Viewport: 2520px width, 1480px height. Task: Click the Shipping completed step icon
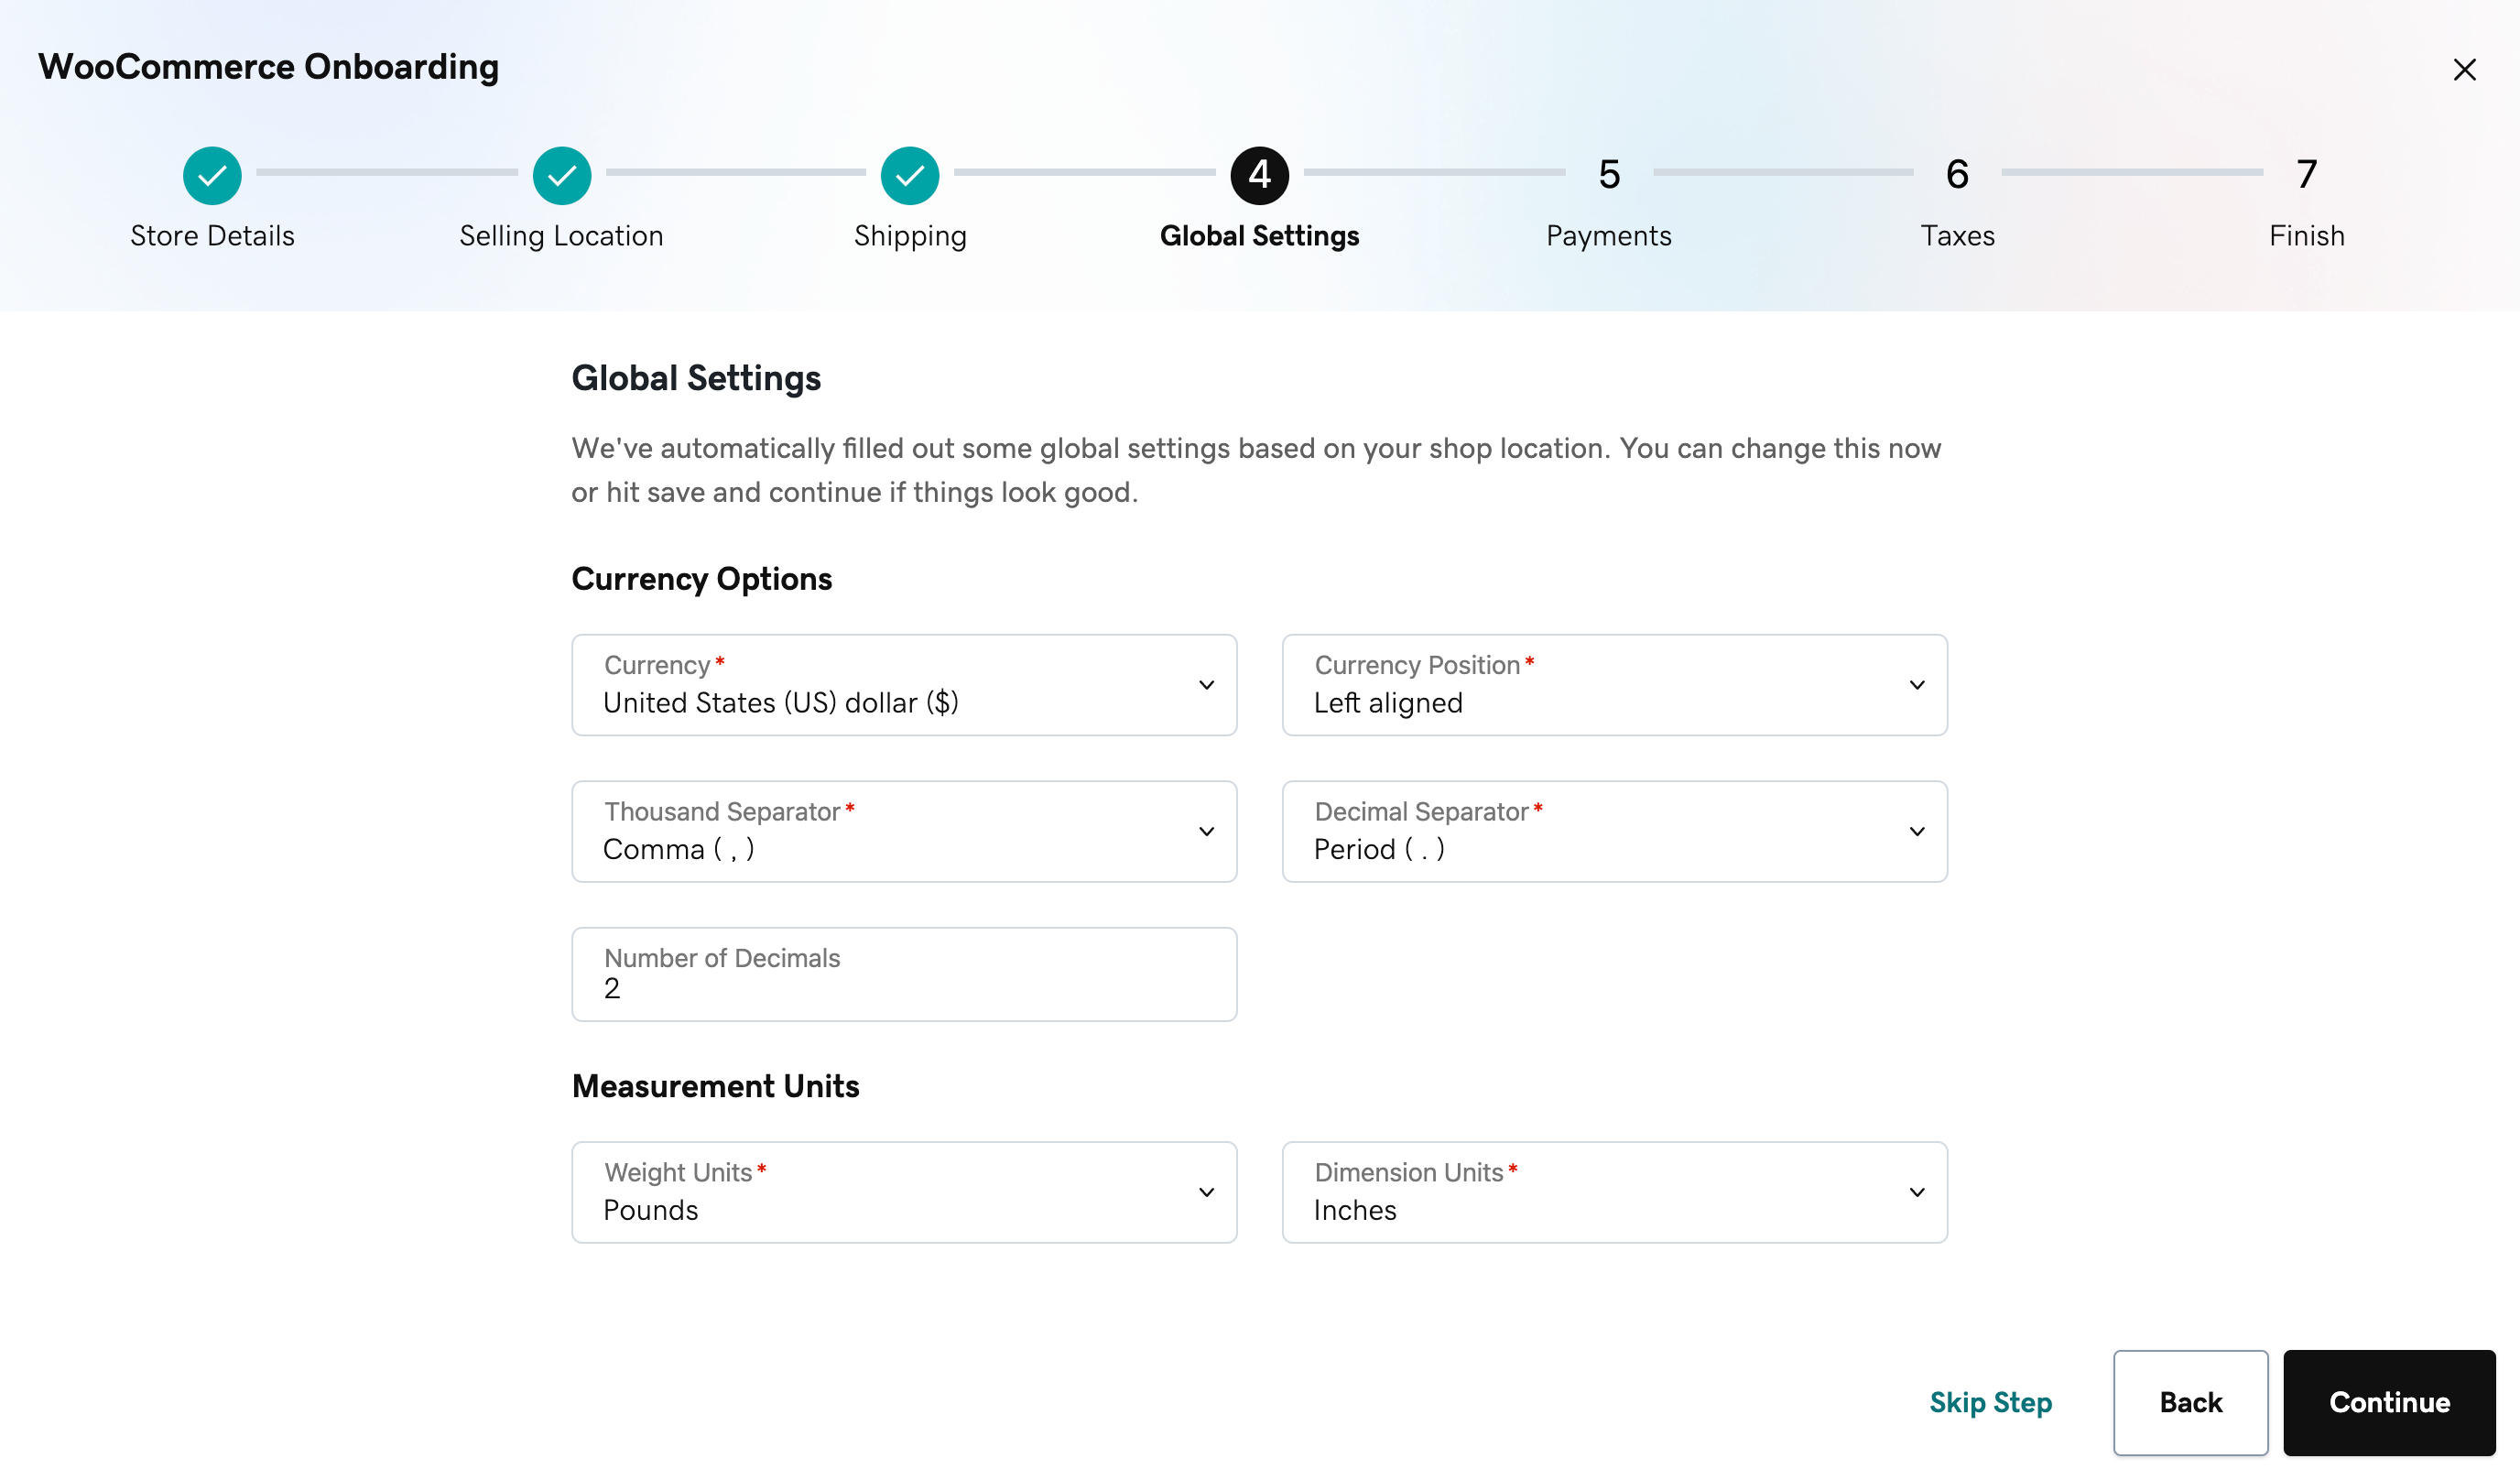click(908, 174)
